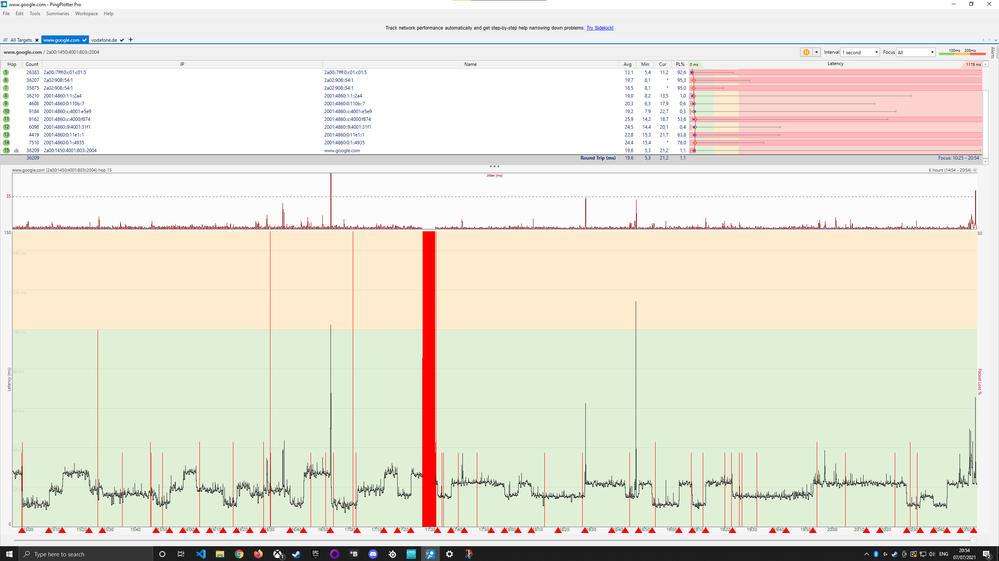Viewport: 999px width, 561px height.
Task: Open the Focus dropdown showing All
Action: 916,52
